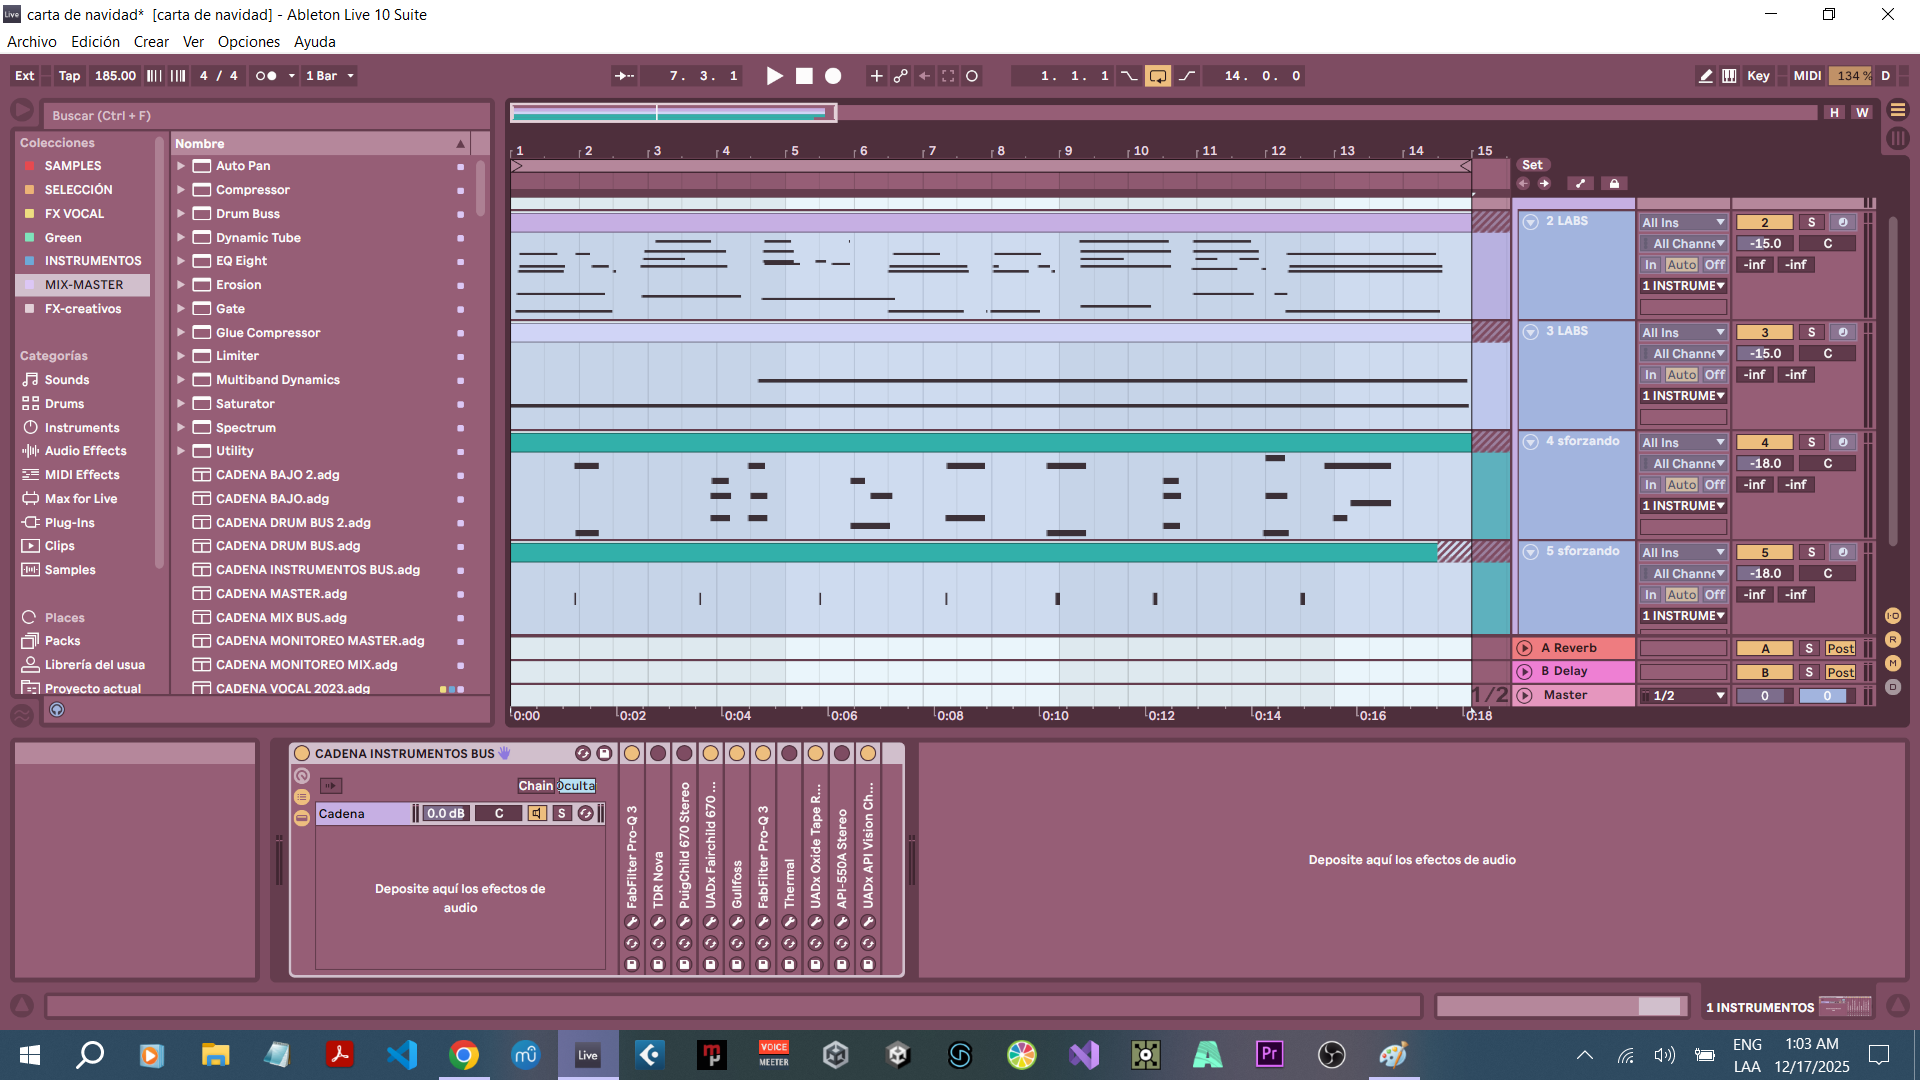Open the Crear menu
1920x1080 pixels.
coord(151,42)
